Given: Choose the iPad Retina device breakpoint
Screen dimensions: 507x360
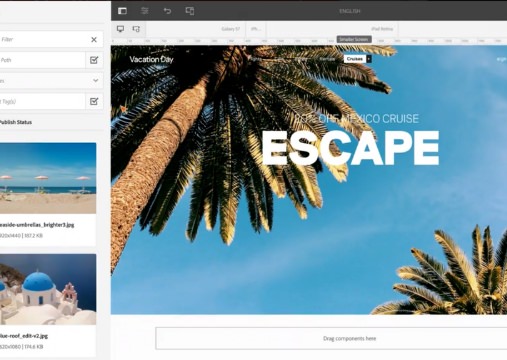Looking at the screenshot, I should (x=382, y=29).
